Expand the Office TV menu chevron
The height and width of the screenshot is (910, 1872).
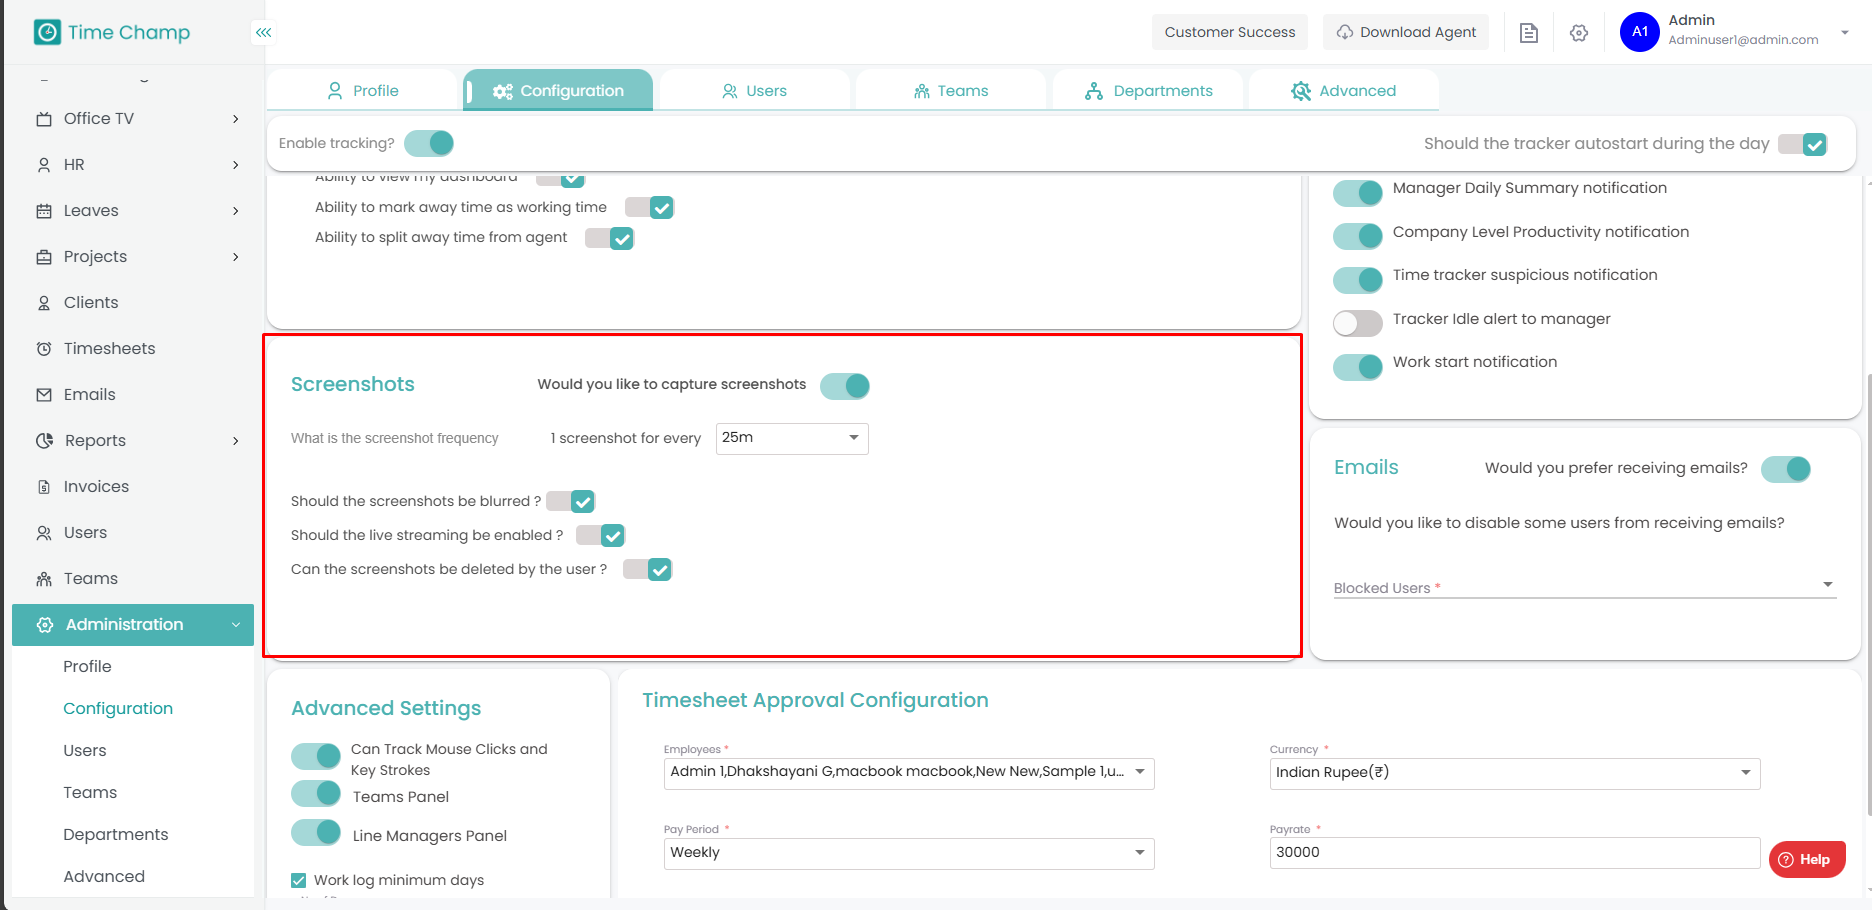[x=236, y=119]
